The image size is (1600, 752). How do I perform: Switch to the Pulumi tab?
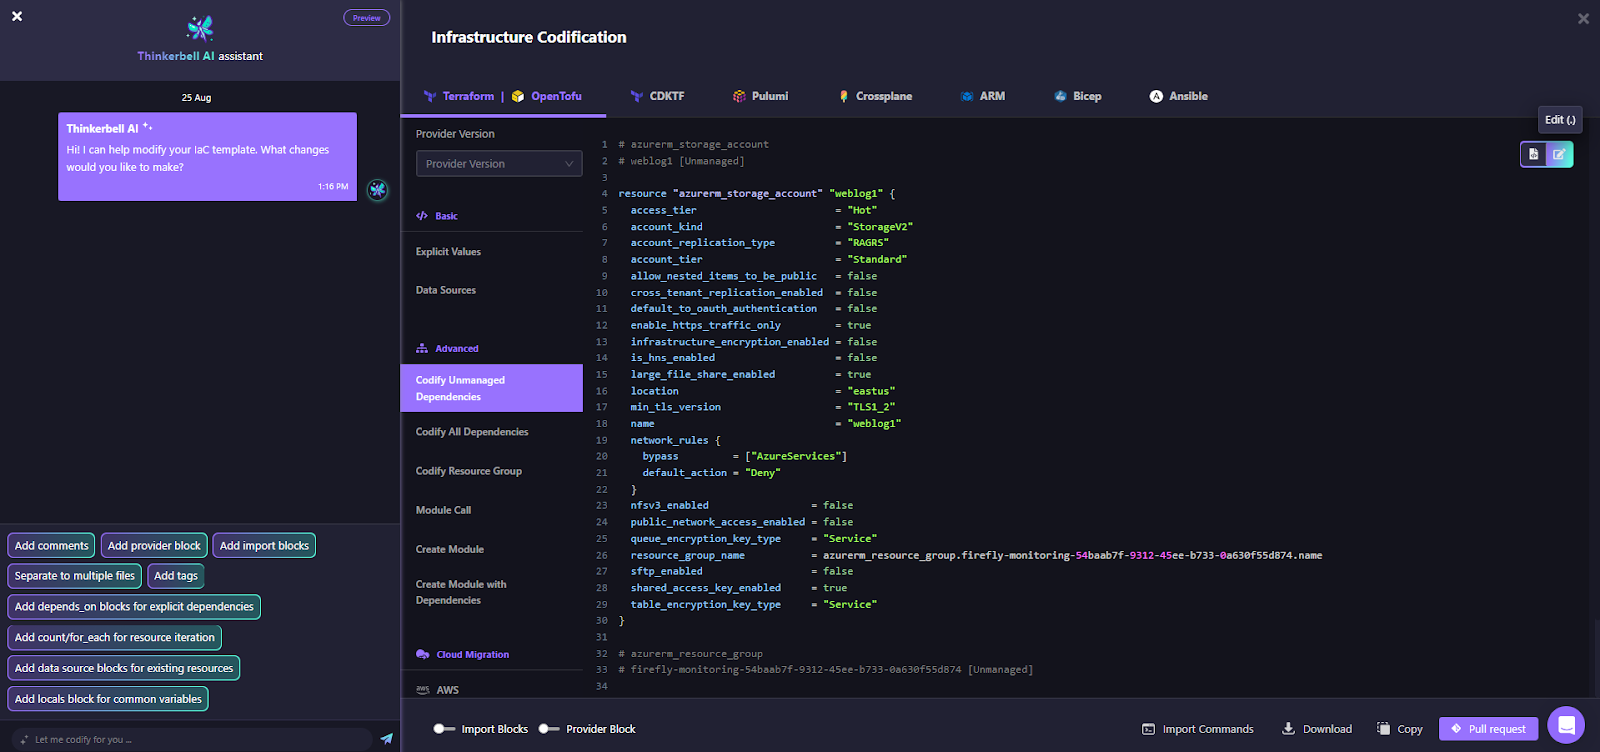pos(760,96)
